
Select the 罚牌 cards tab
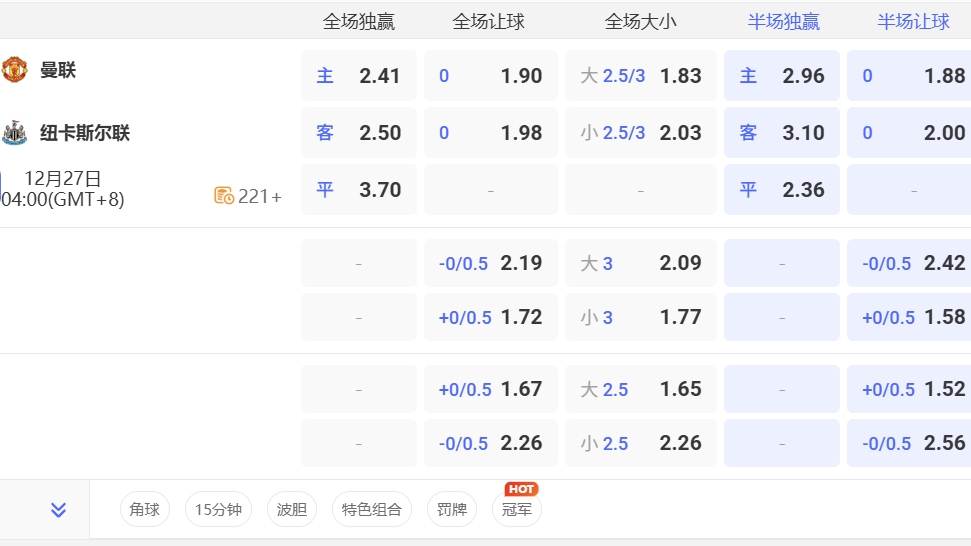tap(452, 510)
